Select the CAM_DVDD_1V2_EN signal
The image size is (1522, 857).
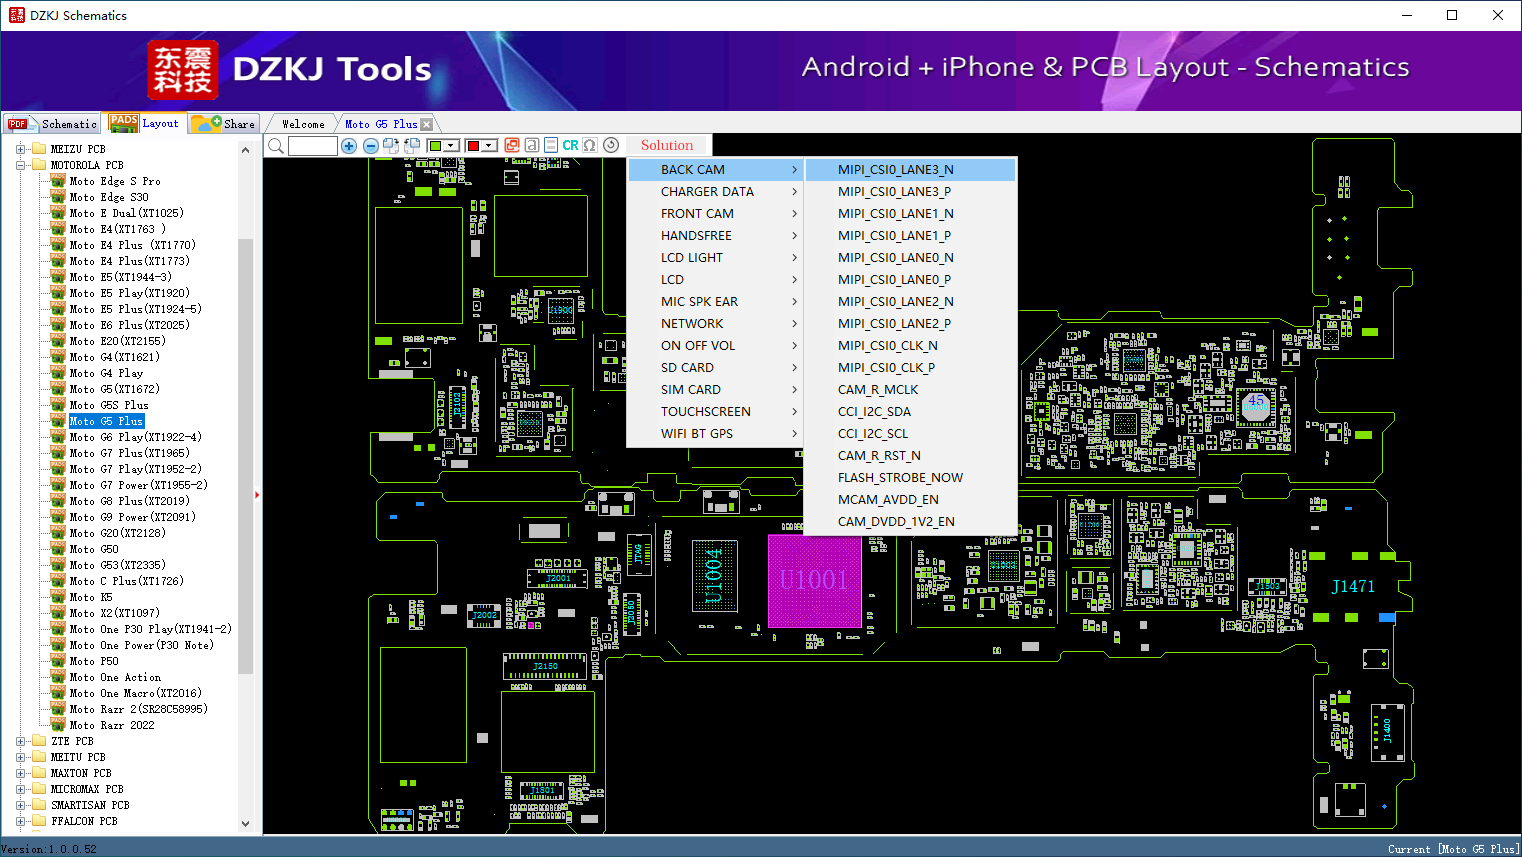[911, 522]
